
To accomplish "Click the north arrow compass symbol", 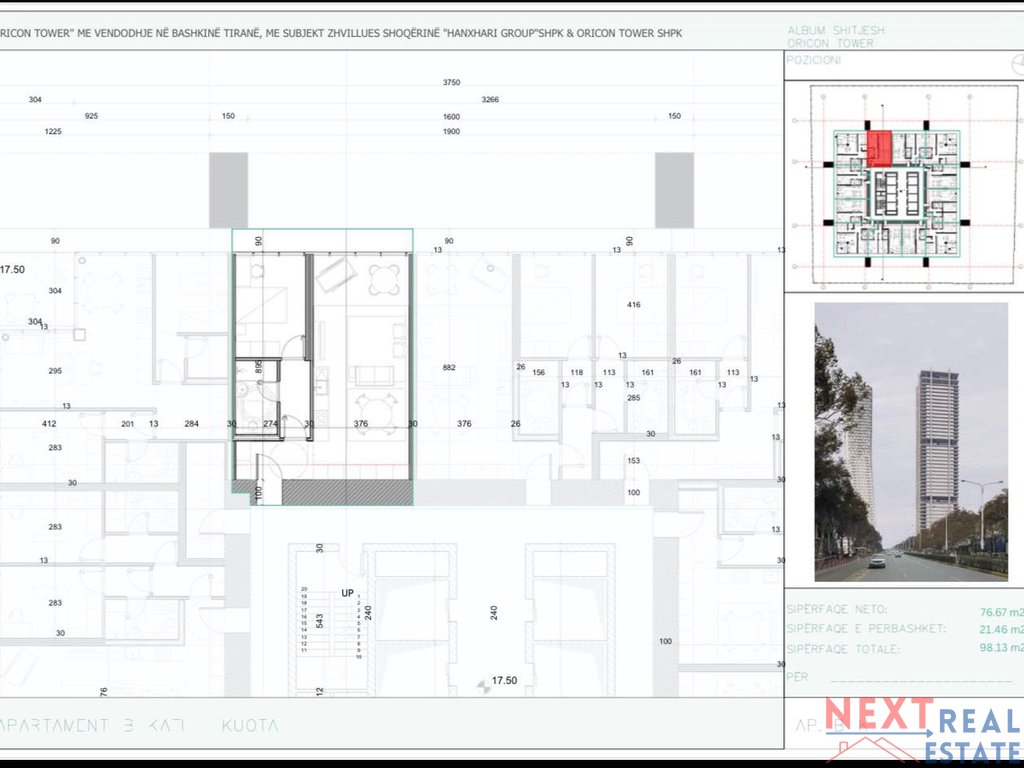I will tap(1017, 64).
